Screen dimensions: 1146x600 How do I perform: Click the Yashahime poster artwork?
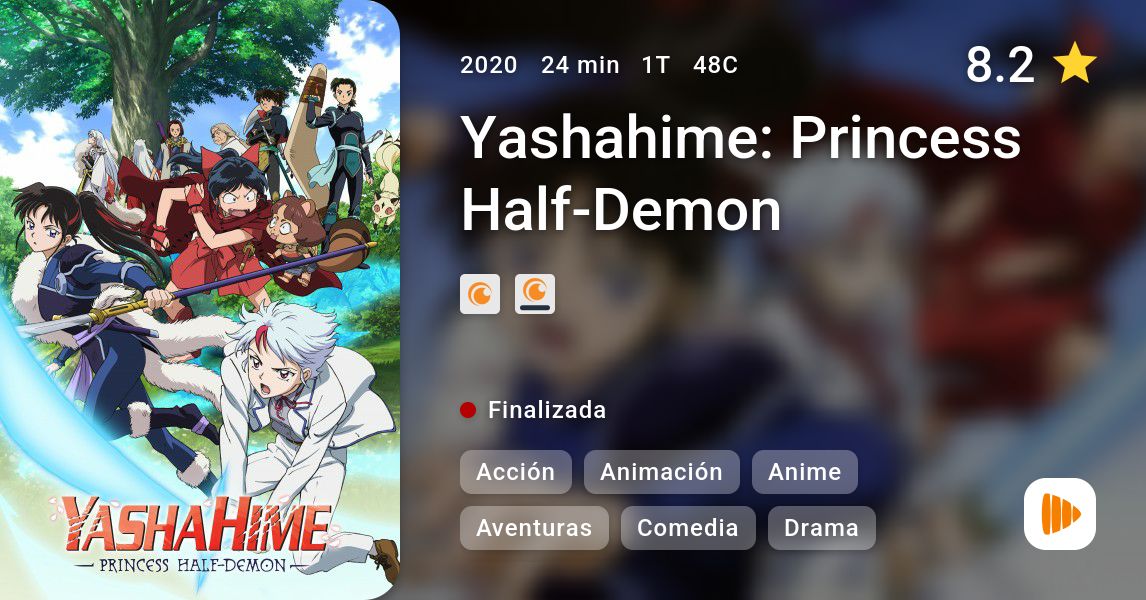click(200, 300)
